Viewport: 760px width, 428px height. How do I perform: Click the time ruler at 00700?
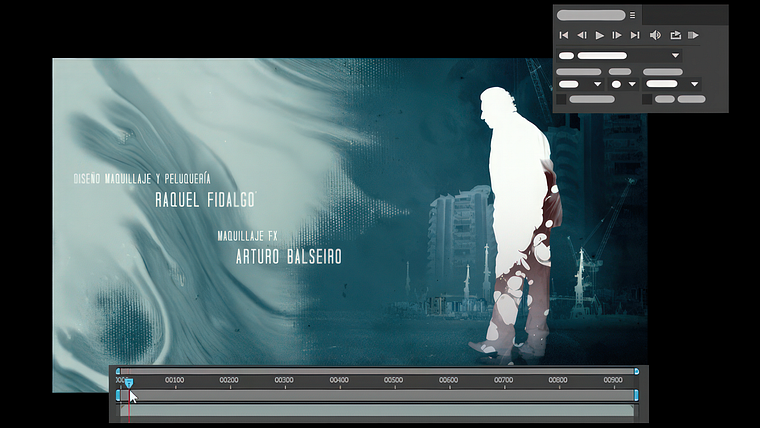pyautogui.click(x=504, y=380)
